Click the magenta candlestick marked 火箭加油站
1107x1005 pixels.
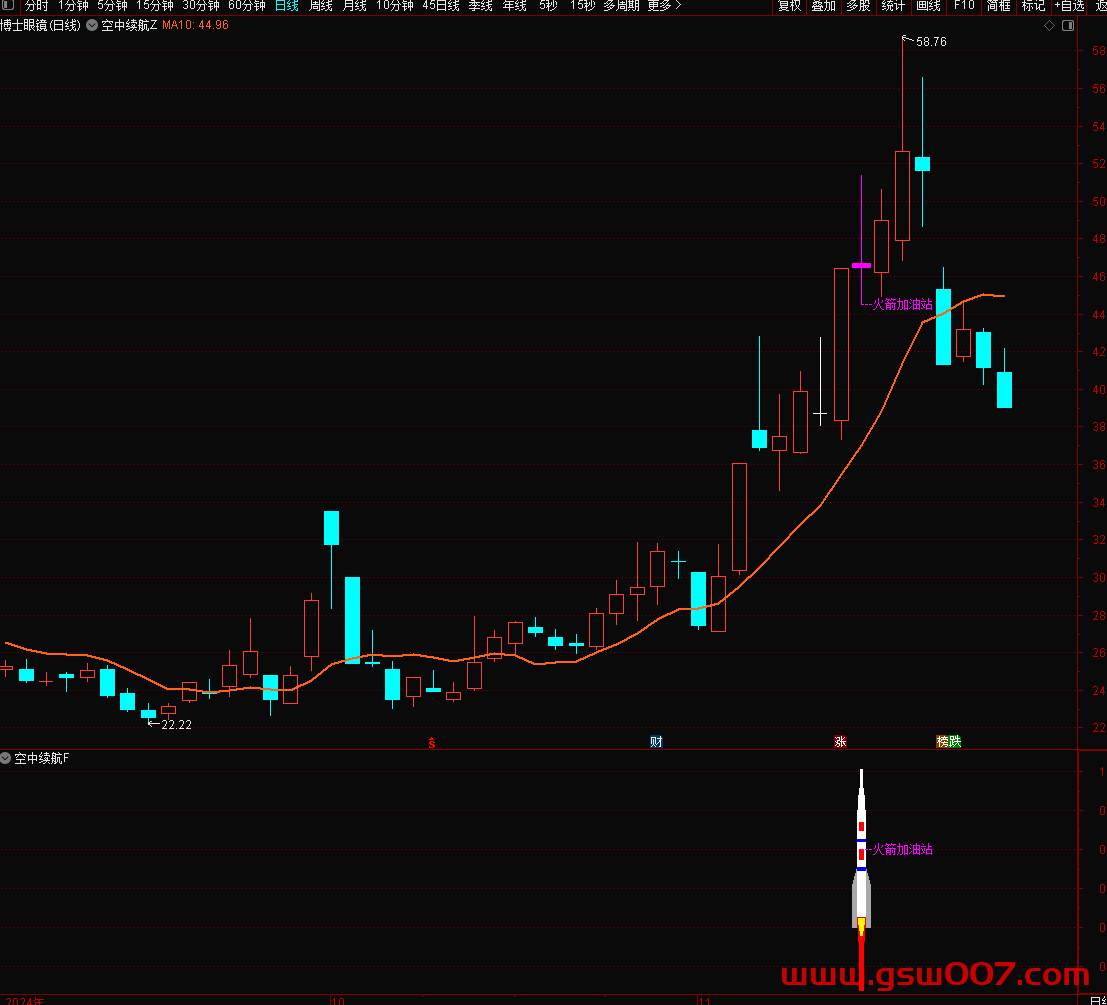(861, 265)
